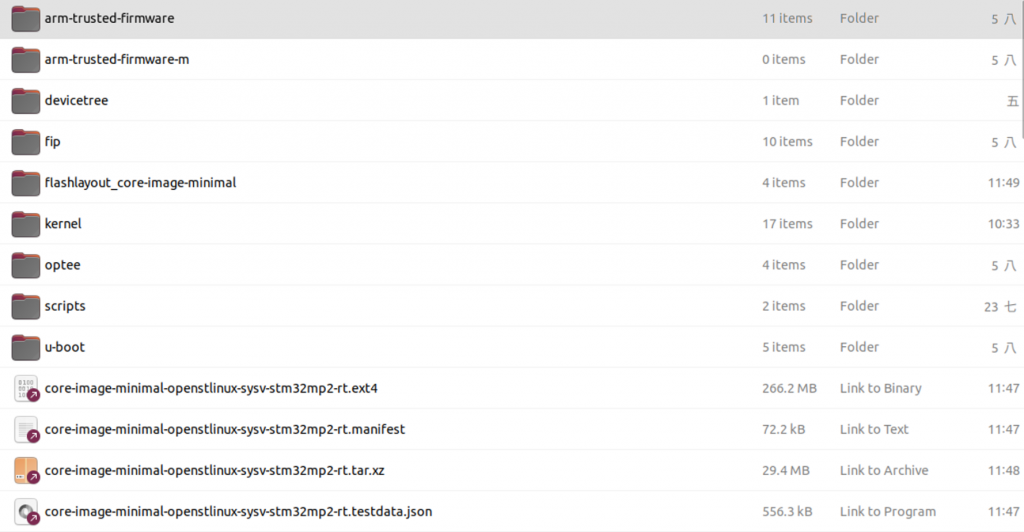The width and height of the screenshot is (1024, 532).
Task: Click the '5 items' size cell
Action: [x=784, y=347]
